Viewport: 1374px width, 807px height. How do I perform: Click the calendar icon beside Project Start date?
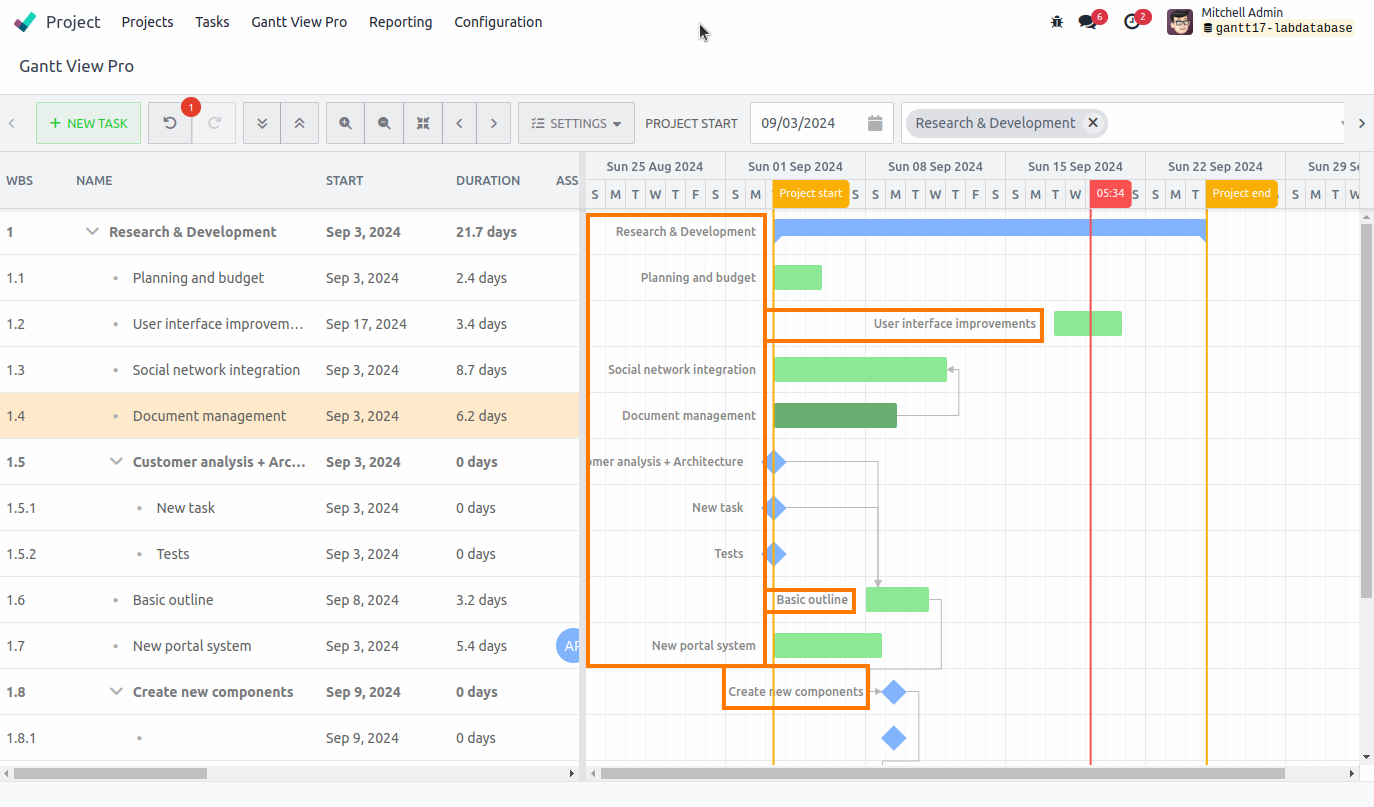pos(874,123)
